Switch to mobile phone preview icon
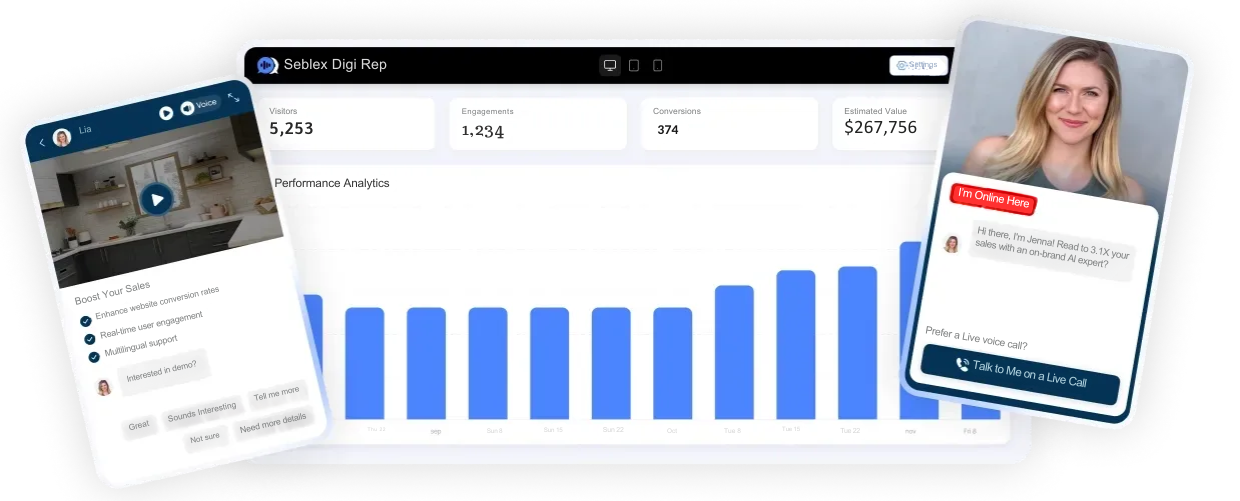 [x=657, y=65]
